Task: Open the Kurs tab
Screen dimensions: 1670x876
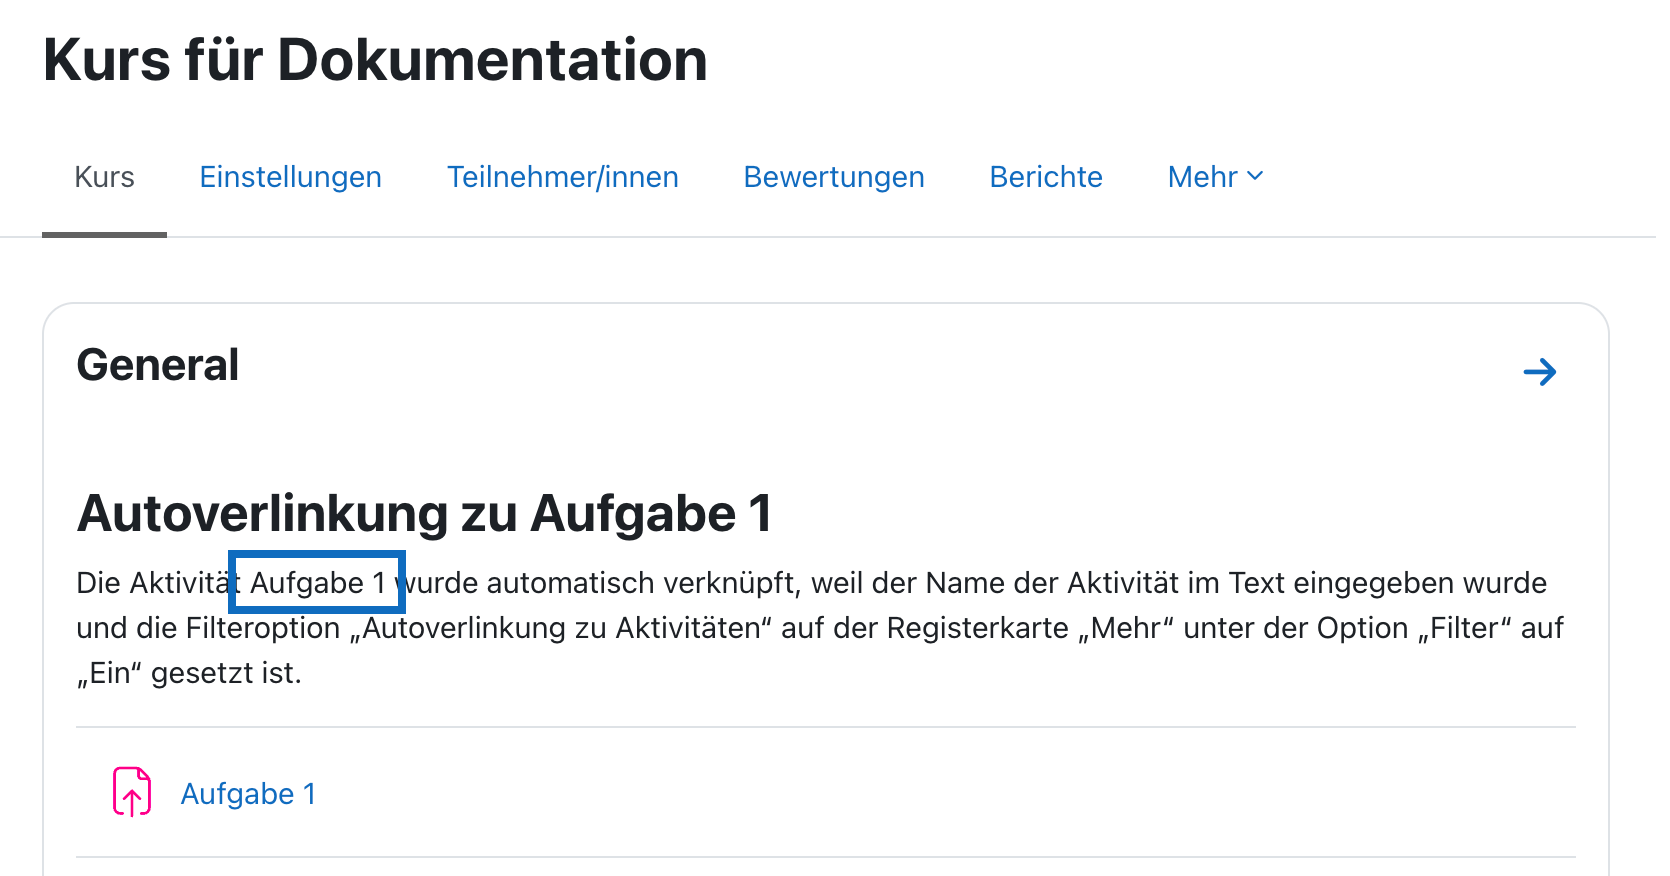Action: [104, 177]
